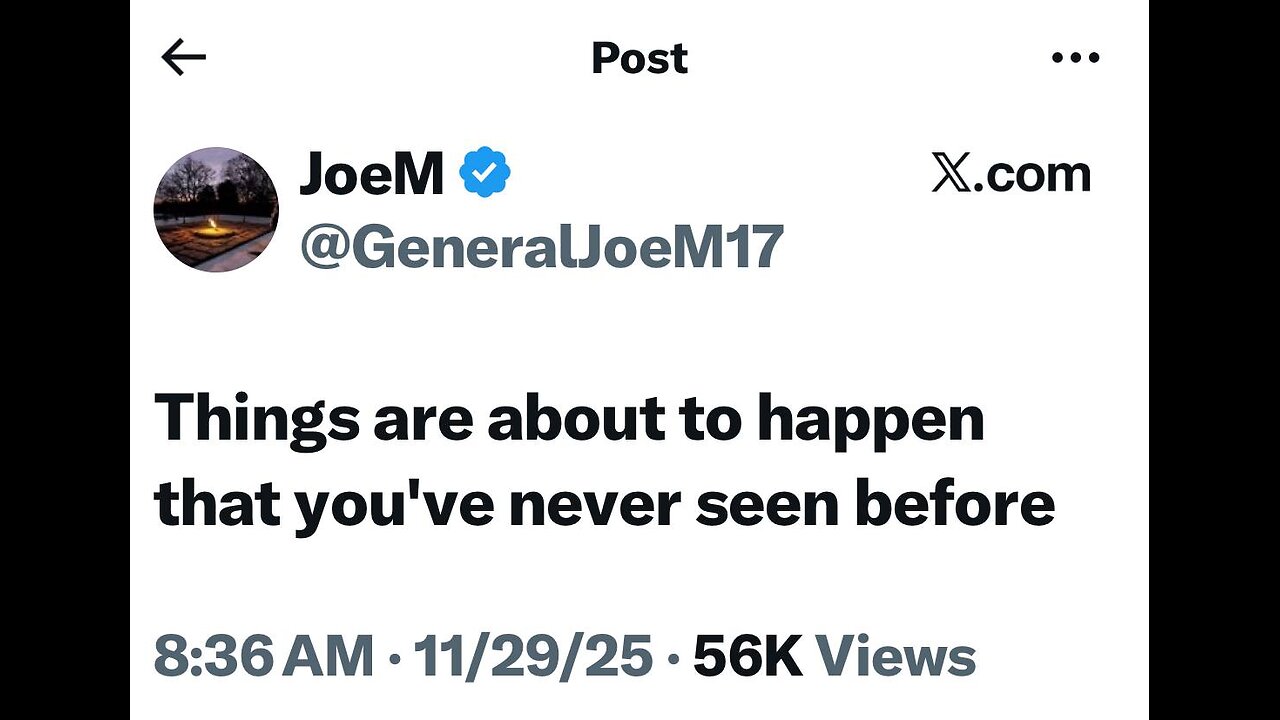Click the word "Things" in the post
The height and width of the screenshot is (720, 1280).
point(256,421)
